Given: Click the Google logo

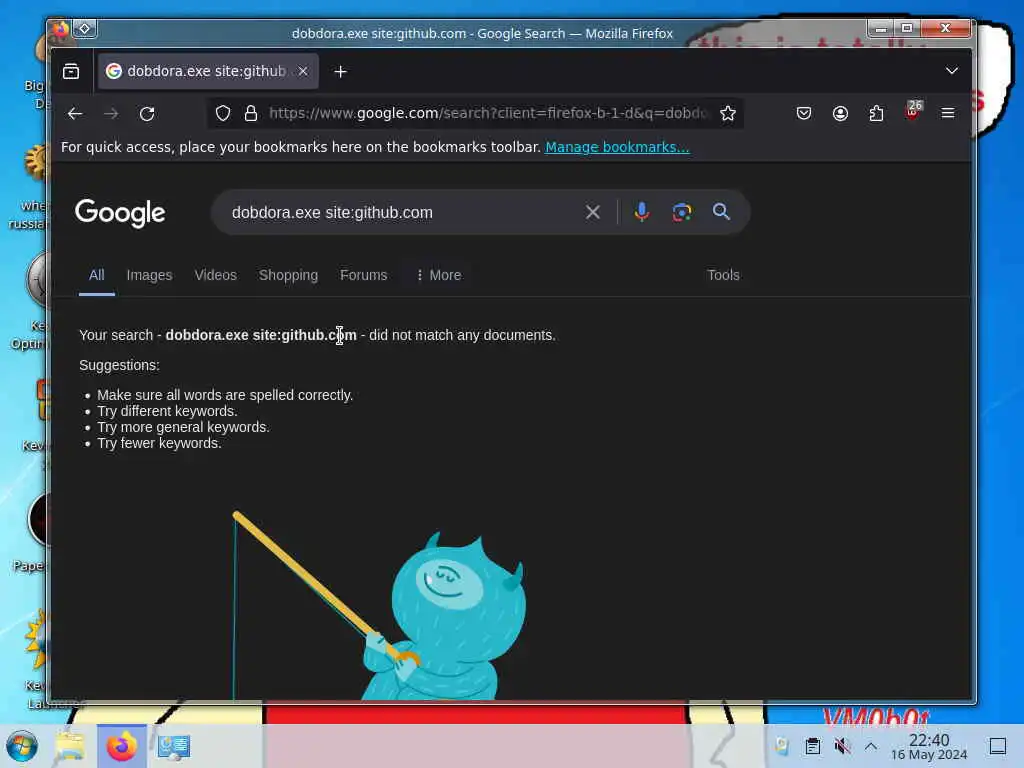Looking at the screenshot, I should click(120, 213).
